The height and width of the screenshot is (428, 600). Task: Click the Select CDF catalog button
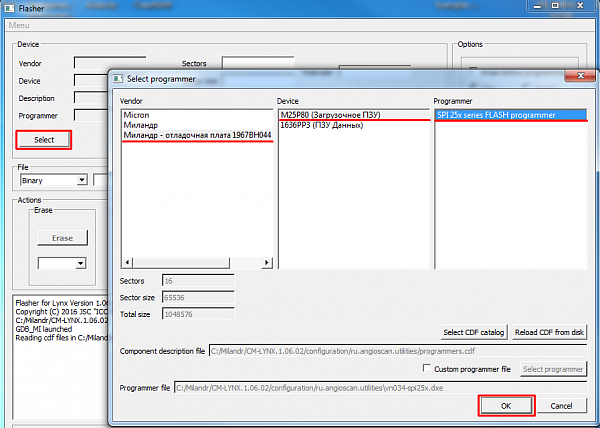tap(475, 332)
